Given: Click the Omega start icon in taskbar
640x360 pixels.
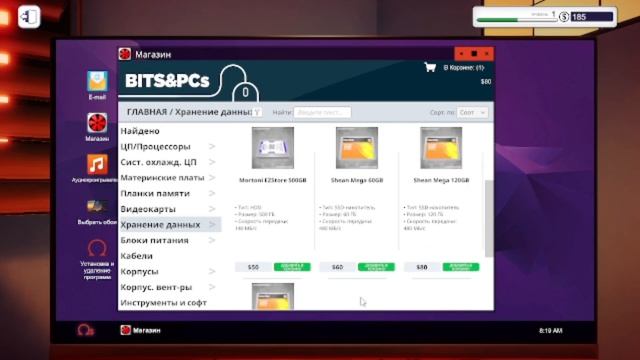Looking at the screenshot, I should click(86, 330).
